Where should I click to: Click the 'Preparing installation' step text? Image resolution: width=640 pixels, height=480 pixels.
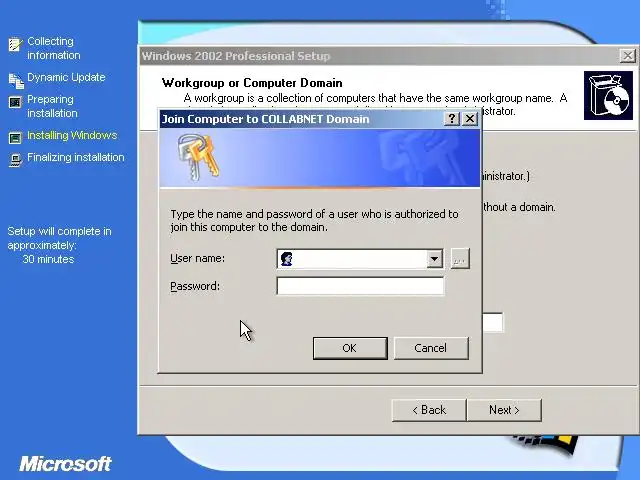[52, 106]
